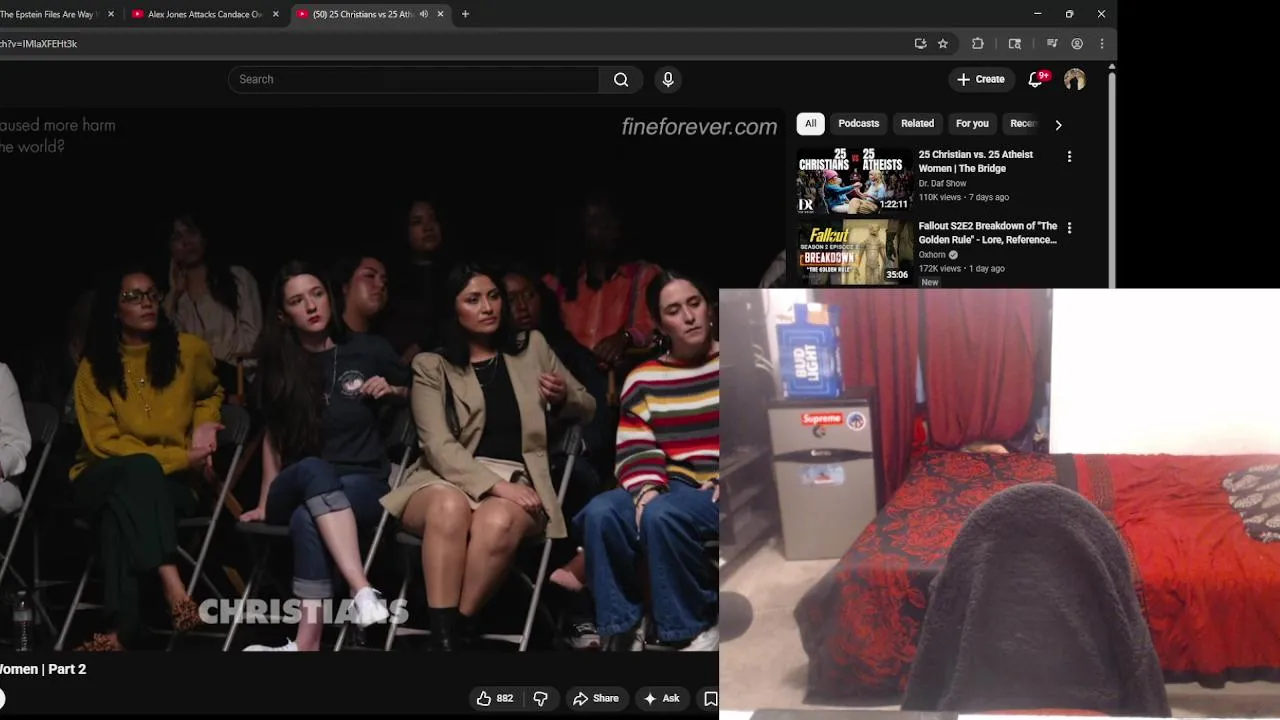Dislike the current video
Screen dimensions: 1280x720
[540, 698]
